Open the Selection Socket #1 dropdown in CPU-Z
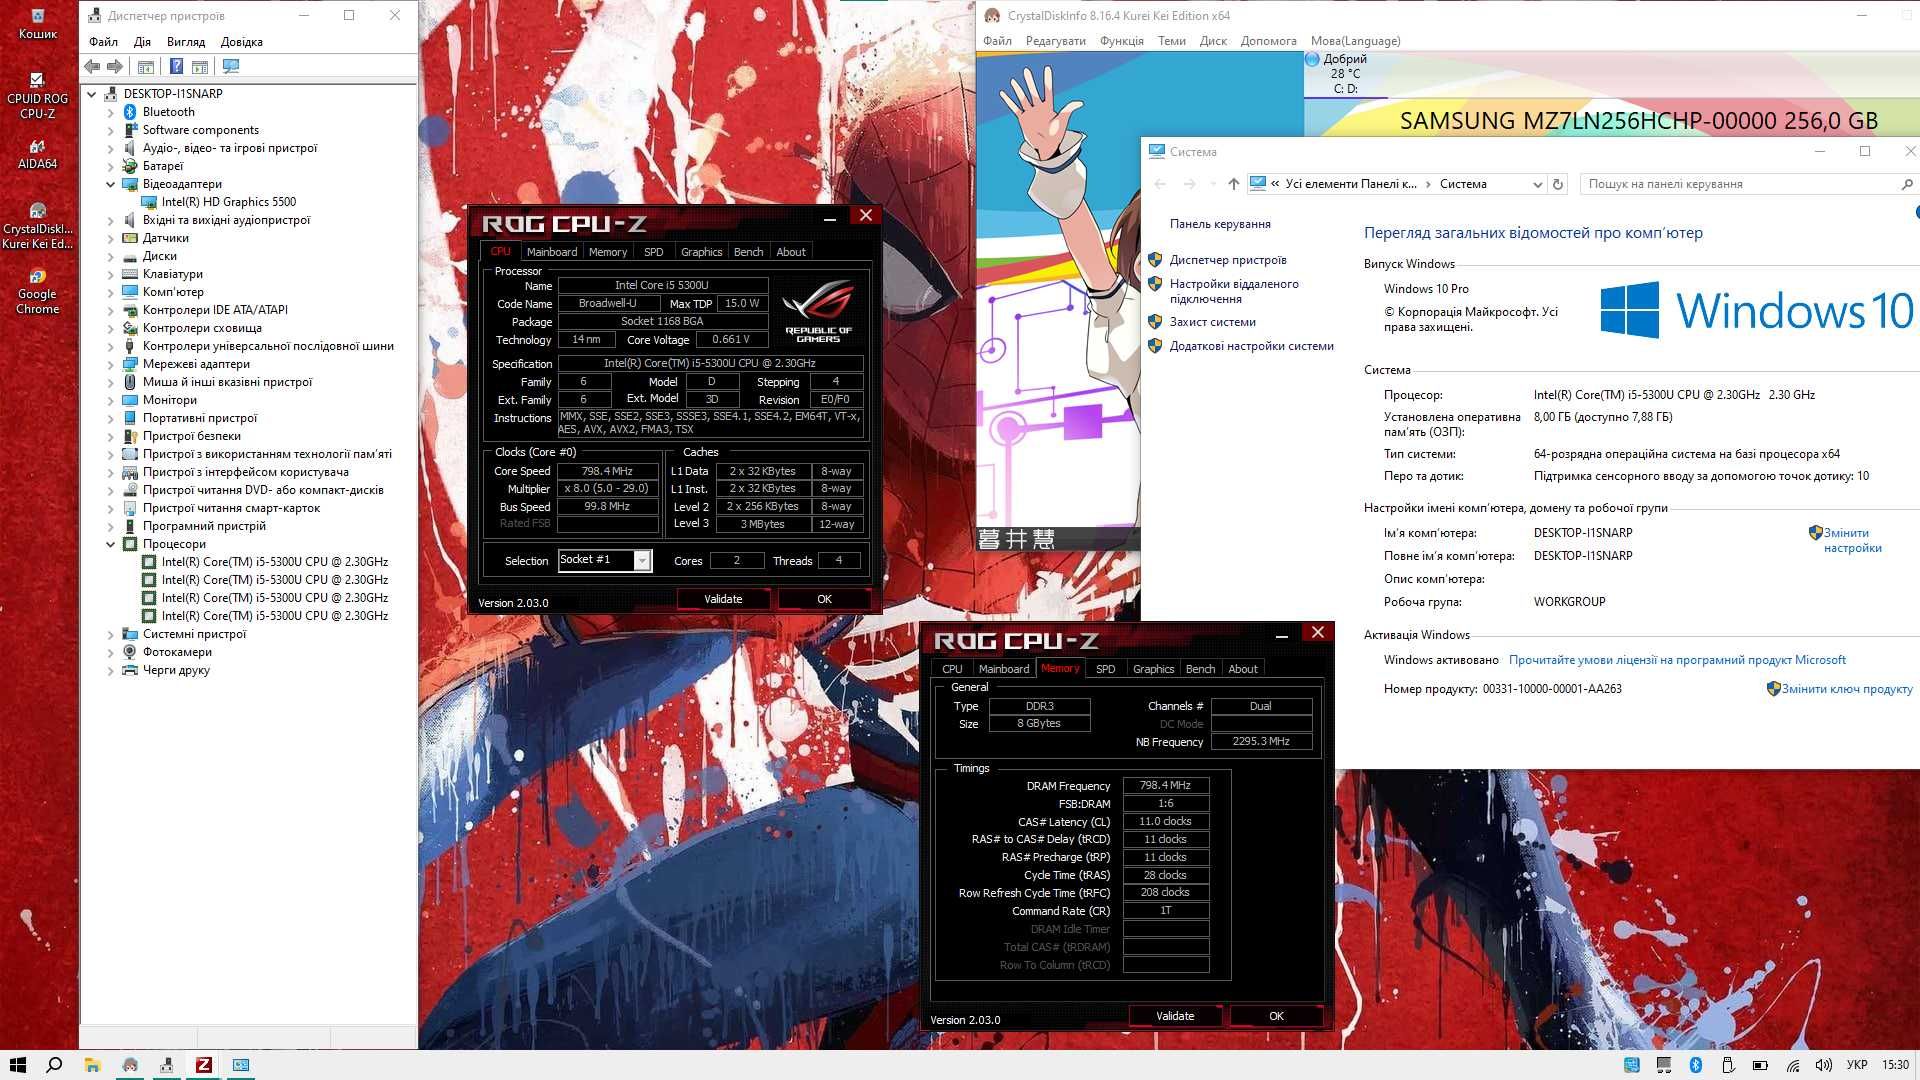 tap(642, 561)
